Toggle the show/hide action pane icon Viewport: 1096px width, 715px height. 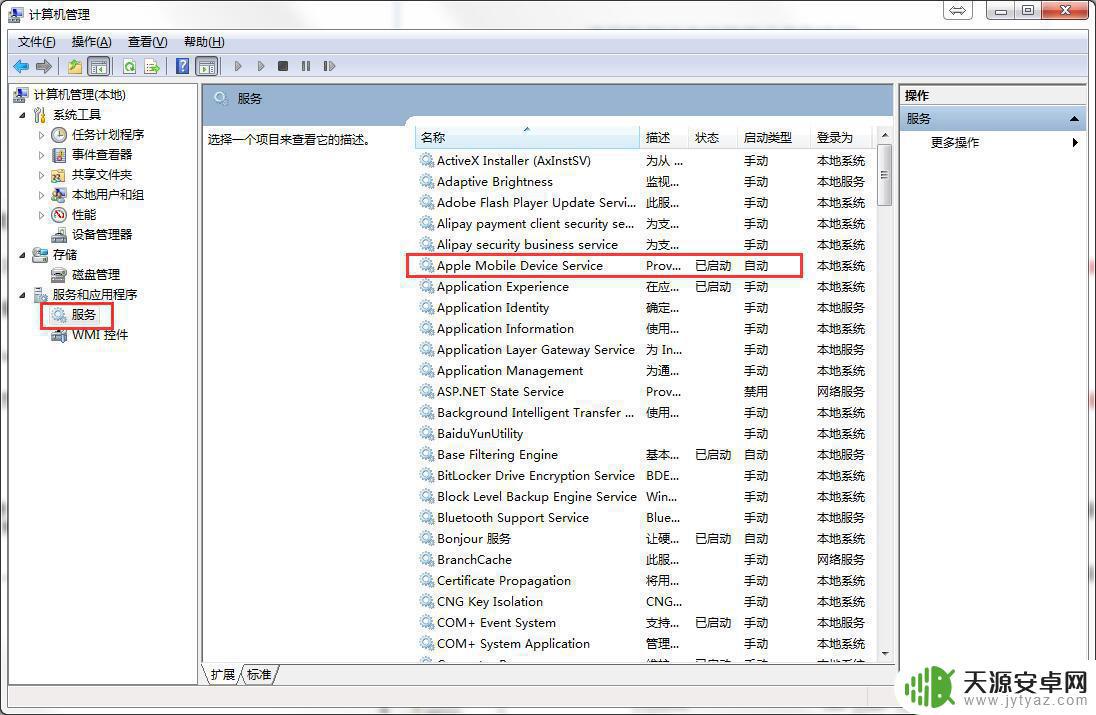207,66
